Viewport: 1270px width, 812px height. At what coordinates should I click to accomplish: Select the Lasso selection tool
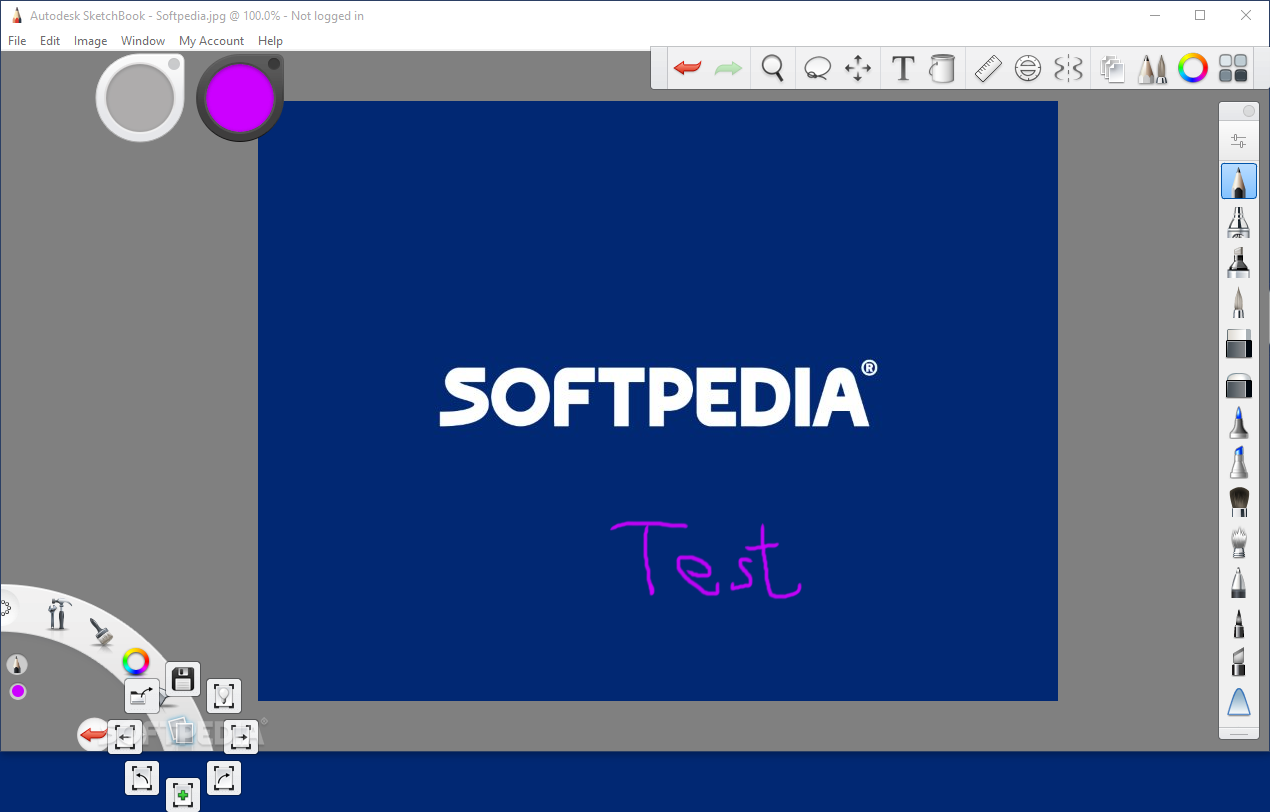[818, 68]
